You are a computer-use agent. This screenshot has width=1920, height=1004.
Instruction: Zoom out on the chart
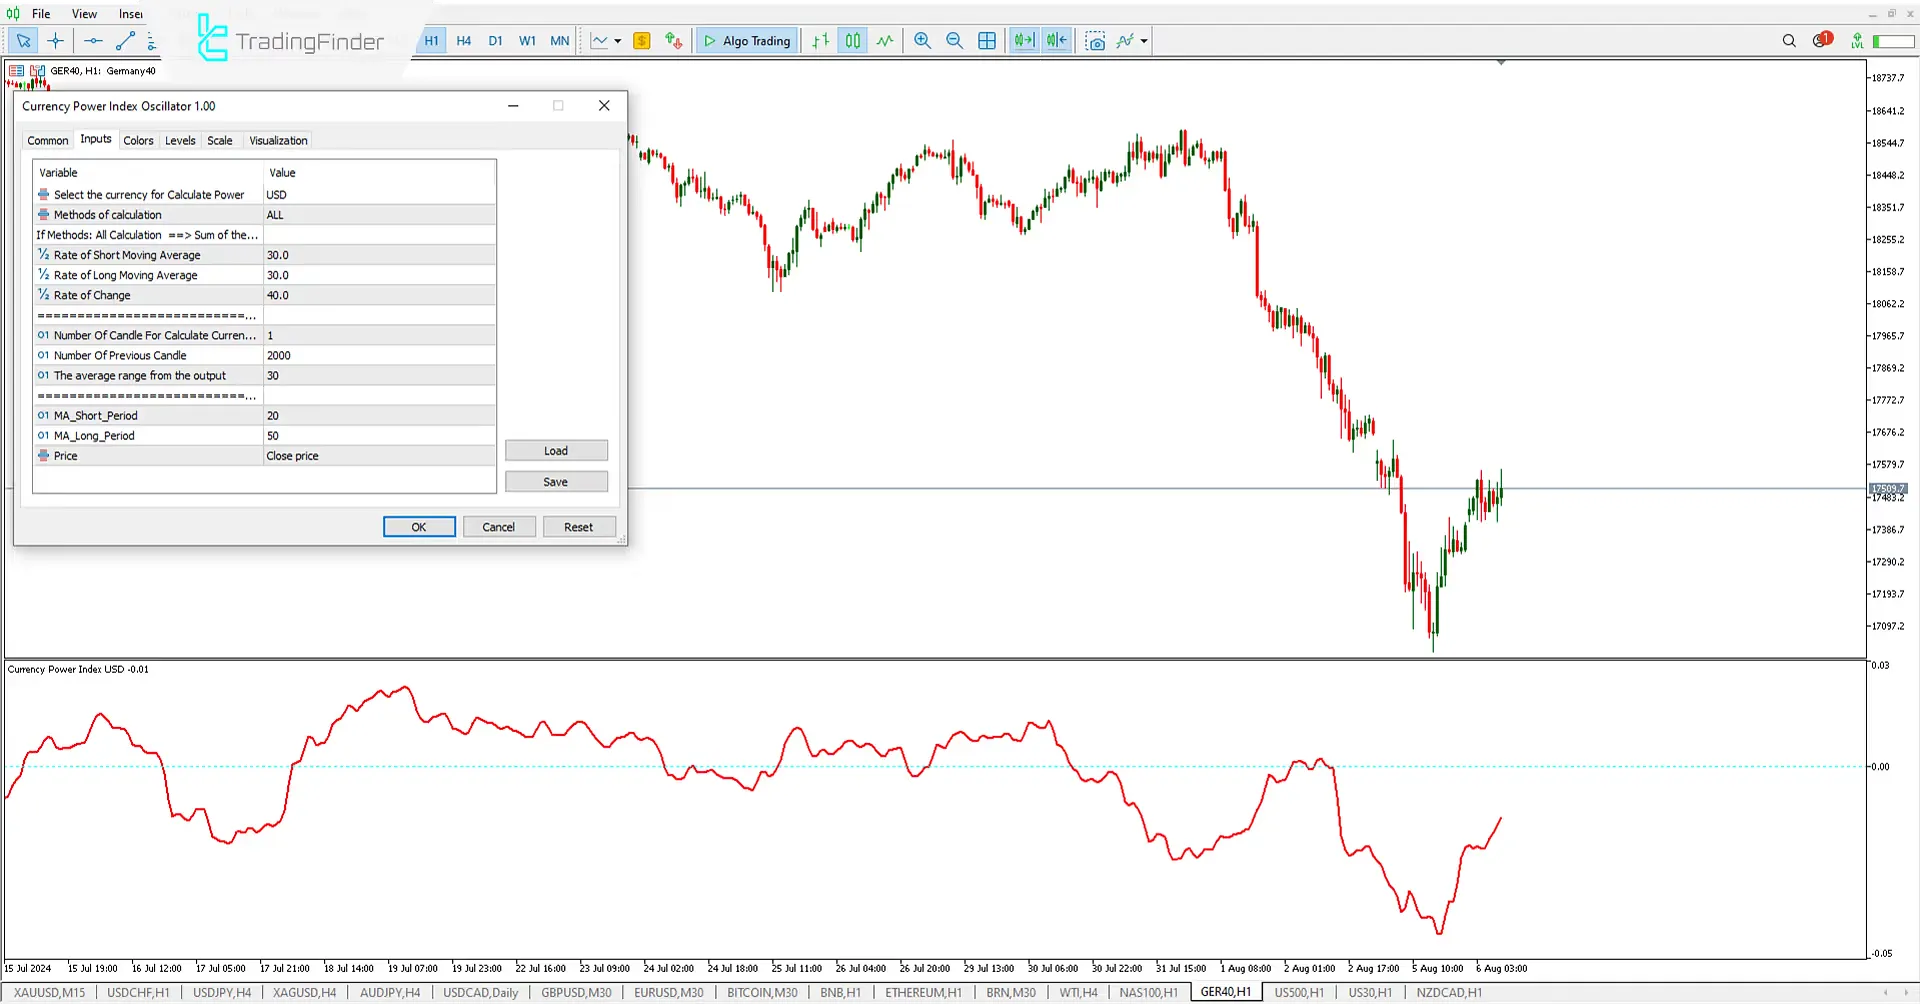[x=954, y=41]
